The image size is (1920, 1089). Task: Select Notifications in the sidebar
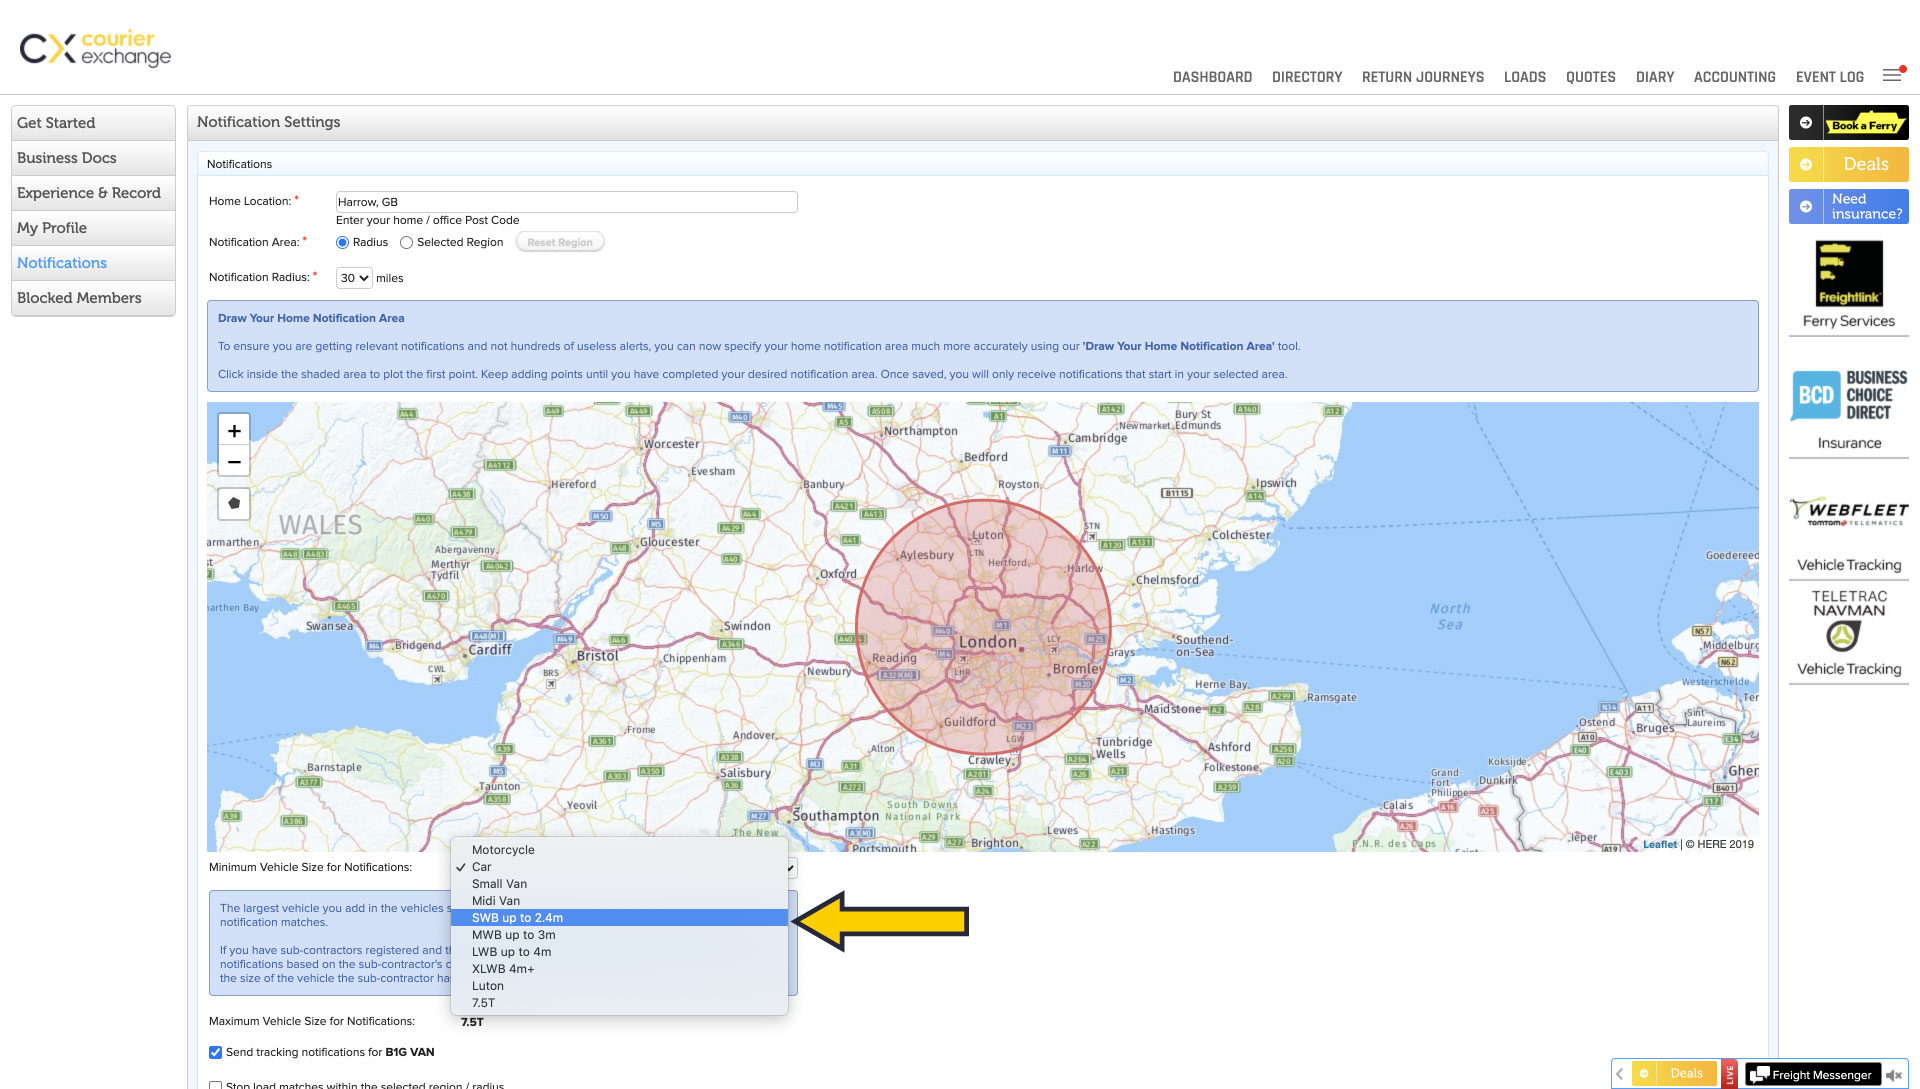click(x=93, y=263)
